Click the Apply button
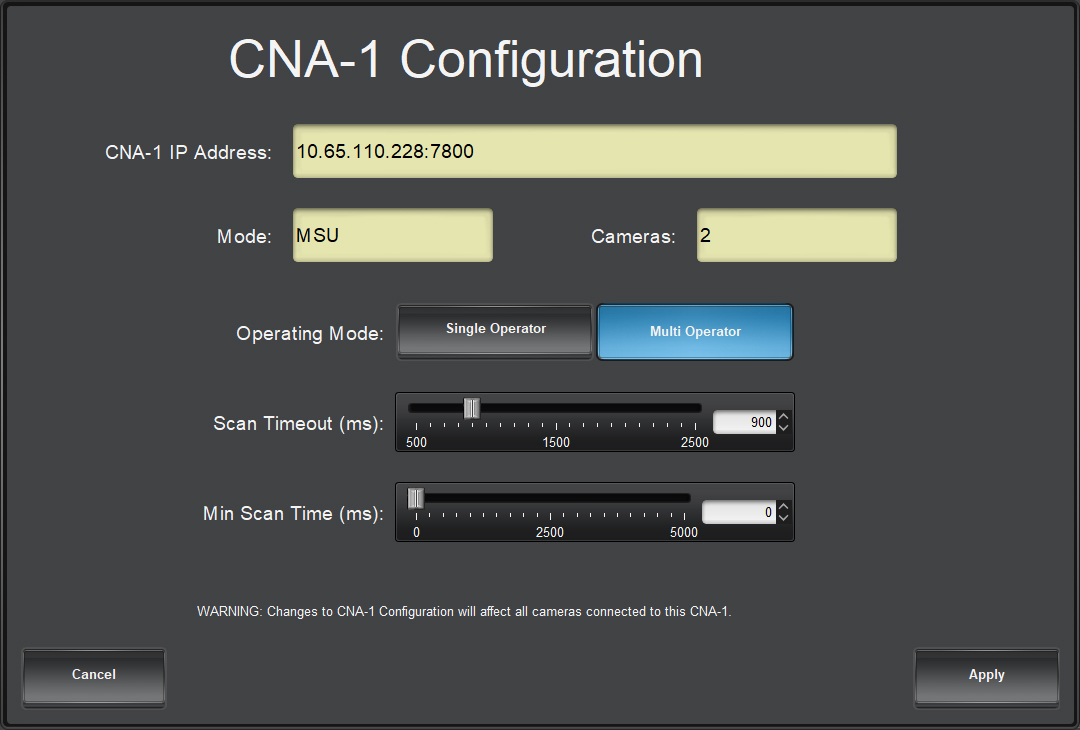This screenshot has height=730, width=1080. click(x=986, y=675)
